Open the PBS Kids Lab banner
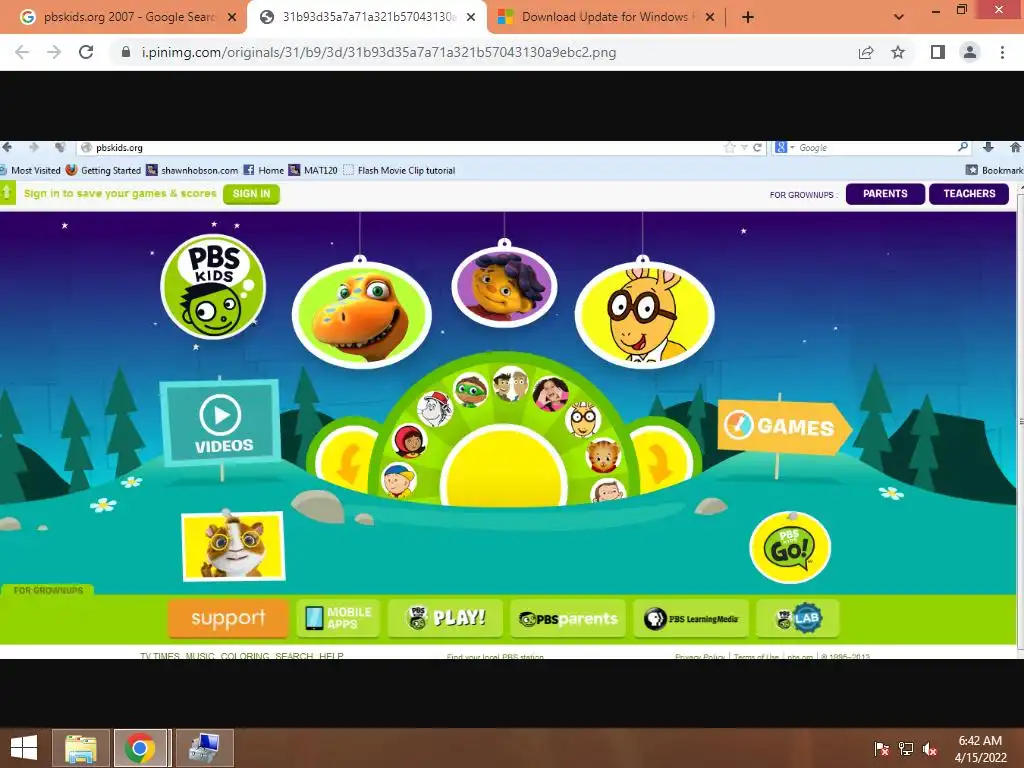 (x=797, y=618)
